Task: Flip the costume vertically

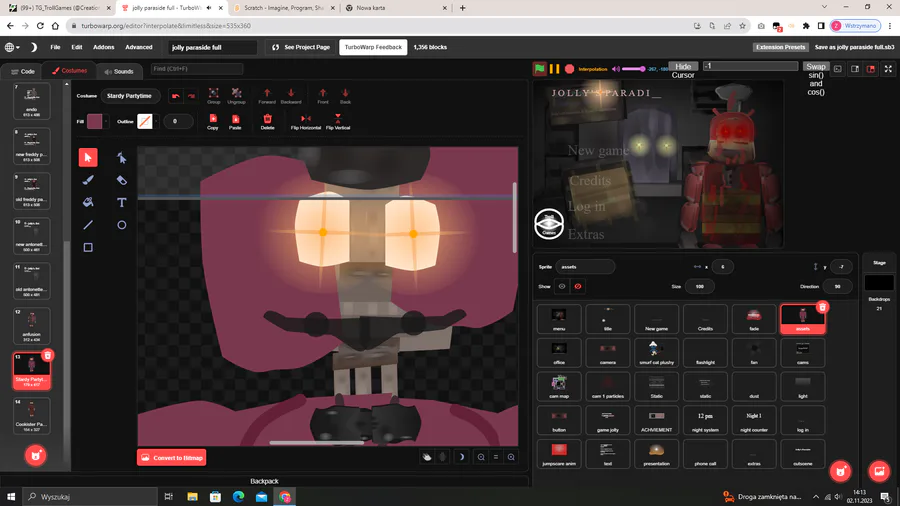Action: [338, 122]
